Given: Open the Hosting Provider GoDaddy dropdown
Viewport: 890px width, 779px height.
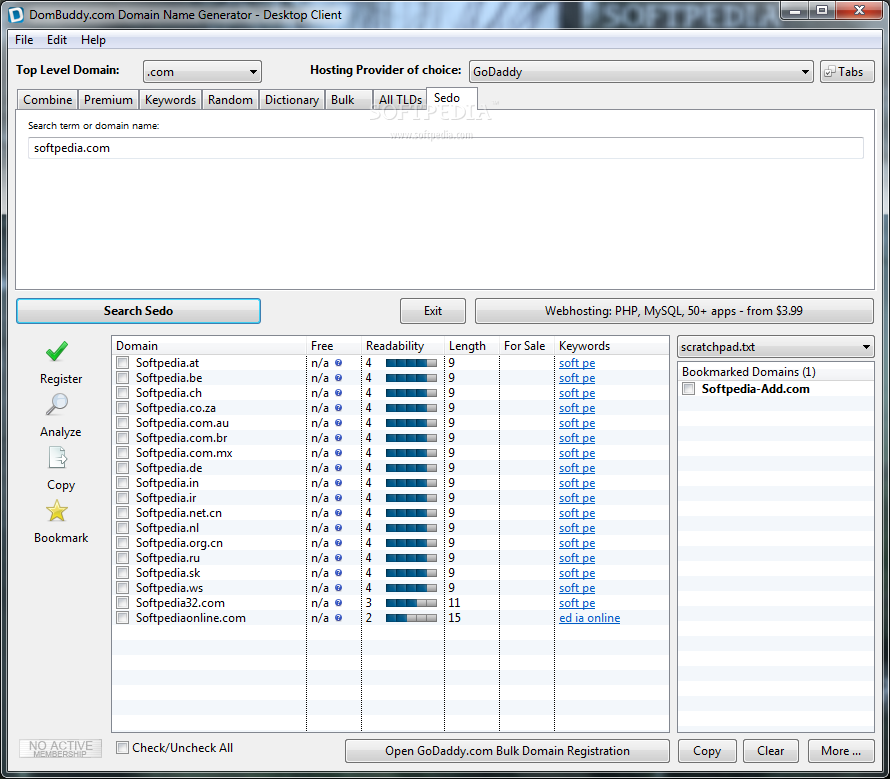Looking at the screenshot, I should pyautogui.click(x=641, y=72).
